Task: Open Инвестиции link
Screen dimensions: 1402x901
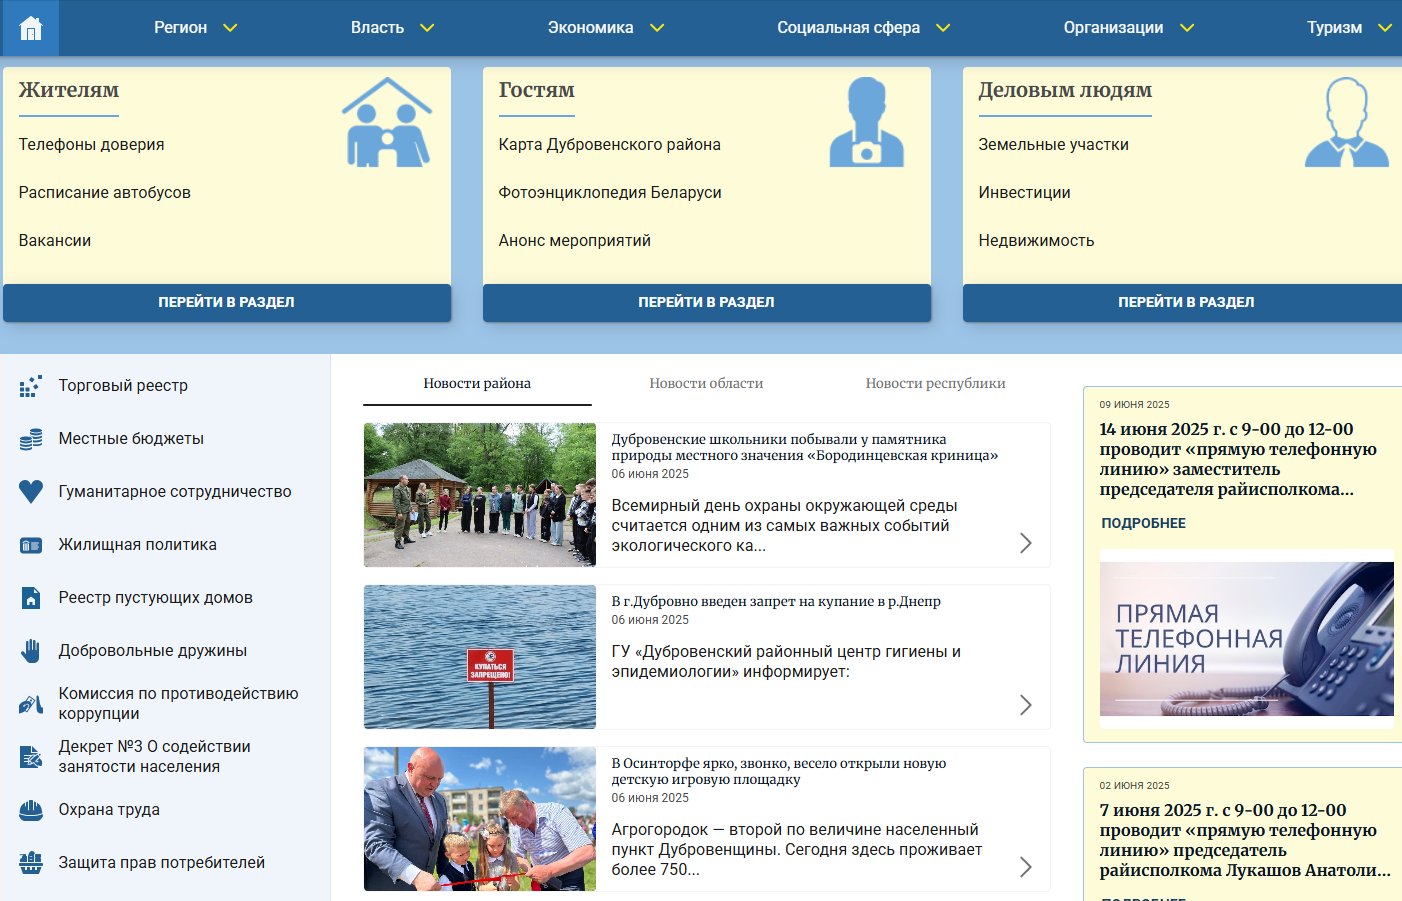Action: (x=1024, y=193)
